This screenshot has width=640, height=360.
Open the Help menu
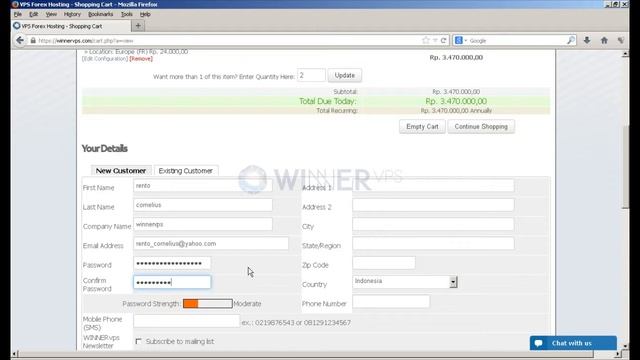145,14
